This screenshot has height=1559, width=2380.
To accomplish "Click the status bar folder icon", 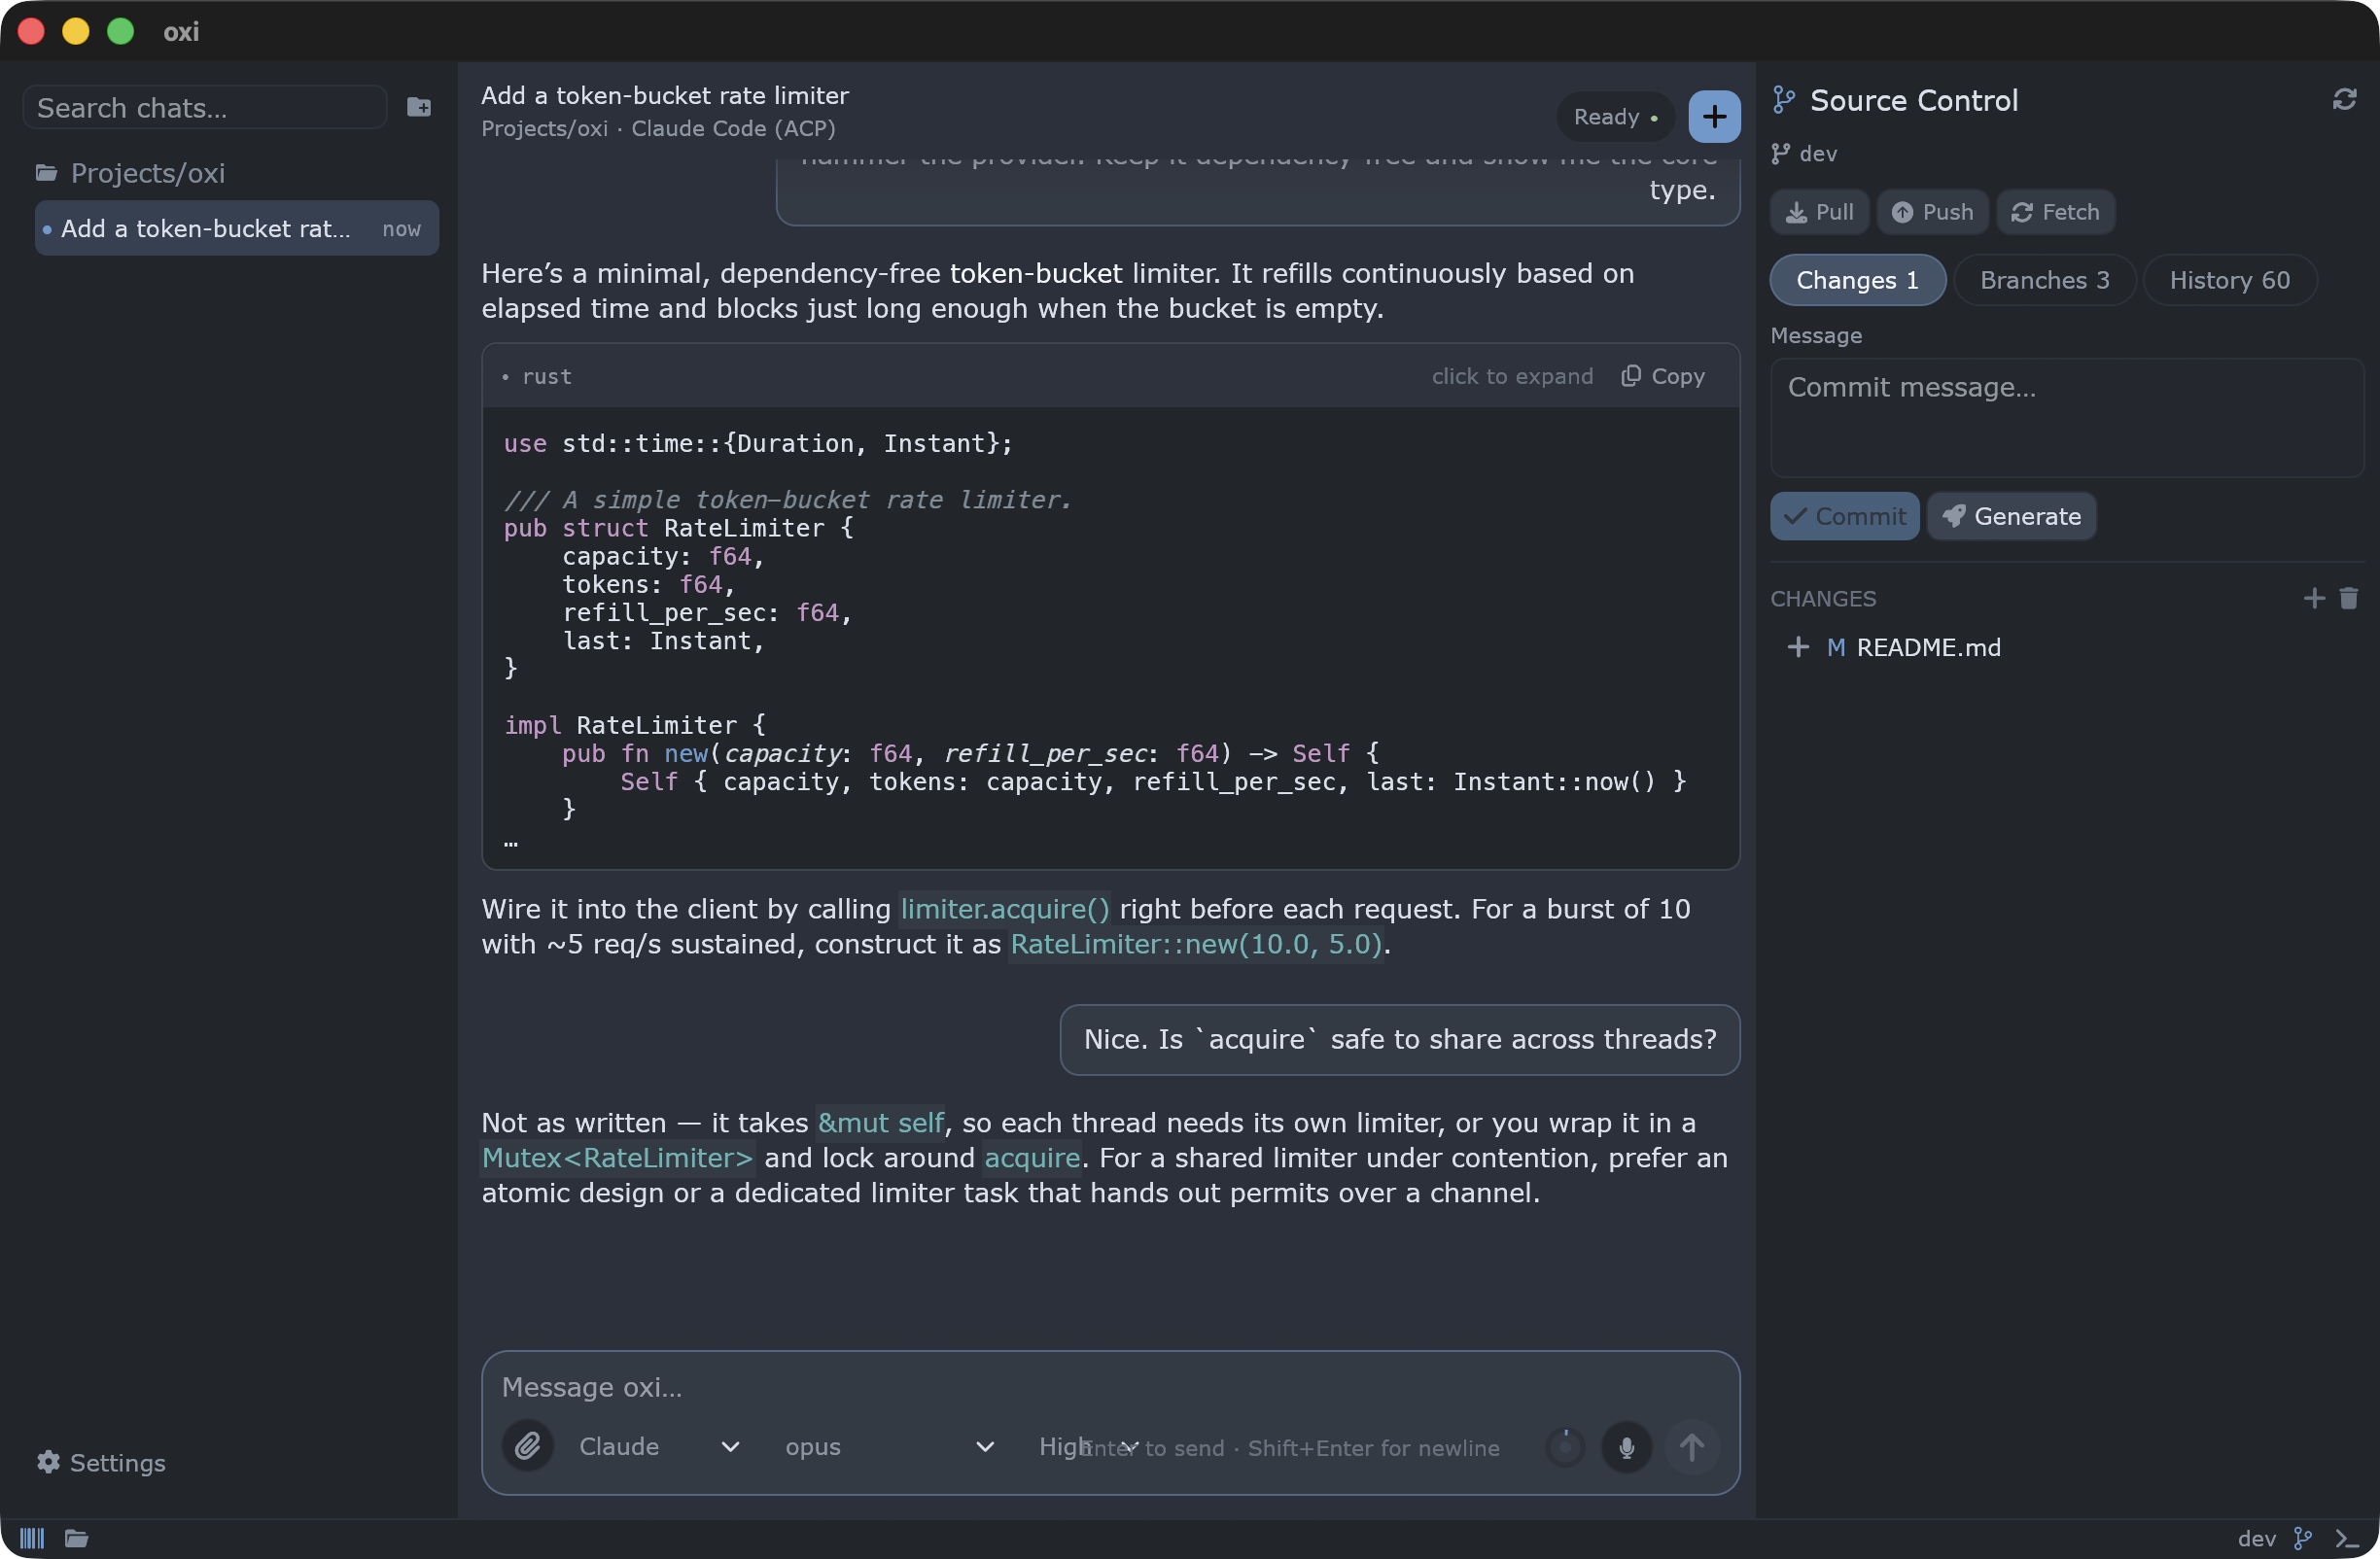I will click(x=77, y=1538).
